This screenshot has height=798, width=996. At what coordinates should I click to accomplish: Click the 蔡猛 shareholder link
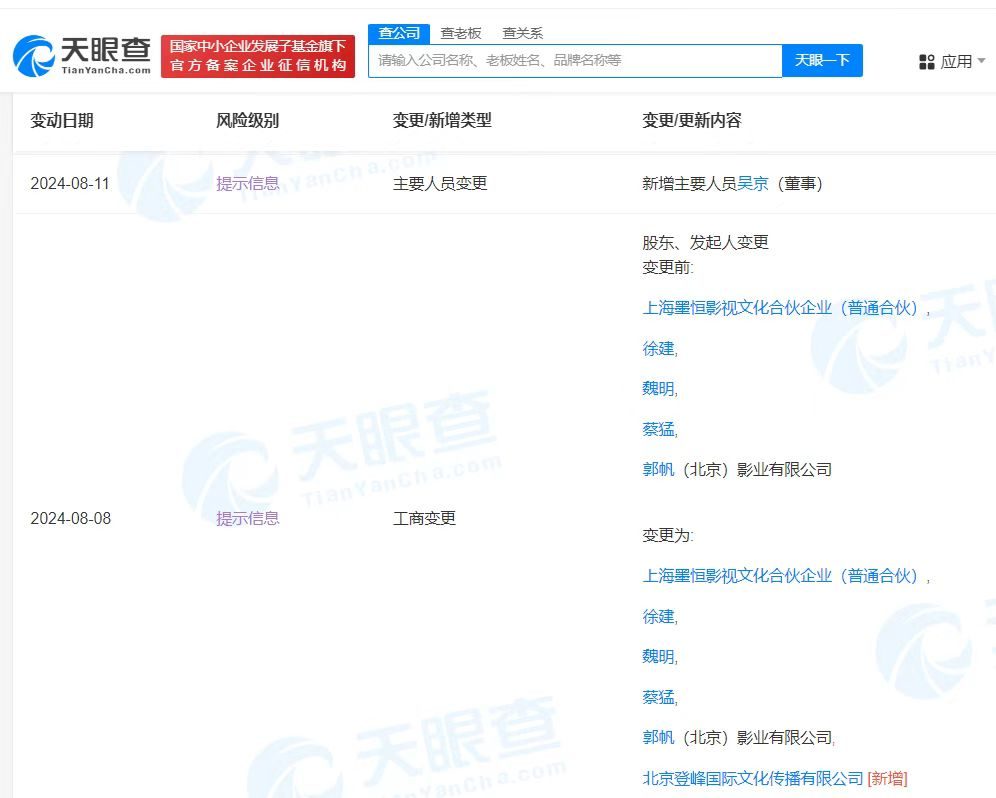(657, 428)
